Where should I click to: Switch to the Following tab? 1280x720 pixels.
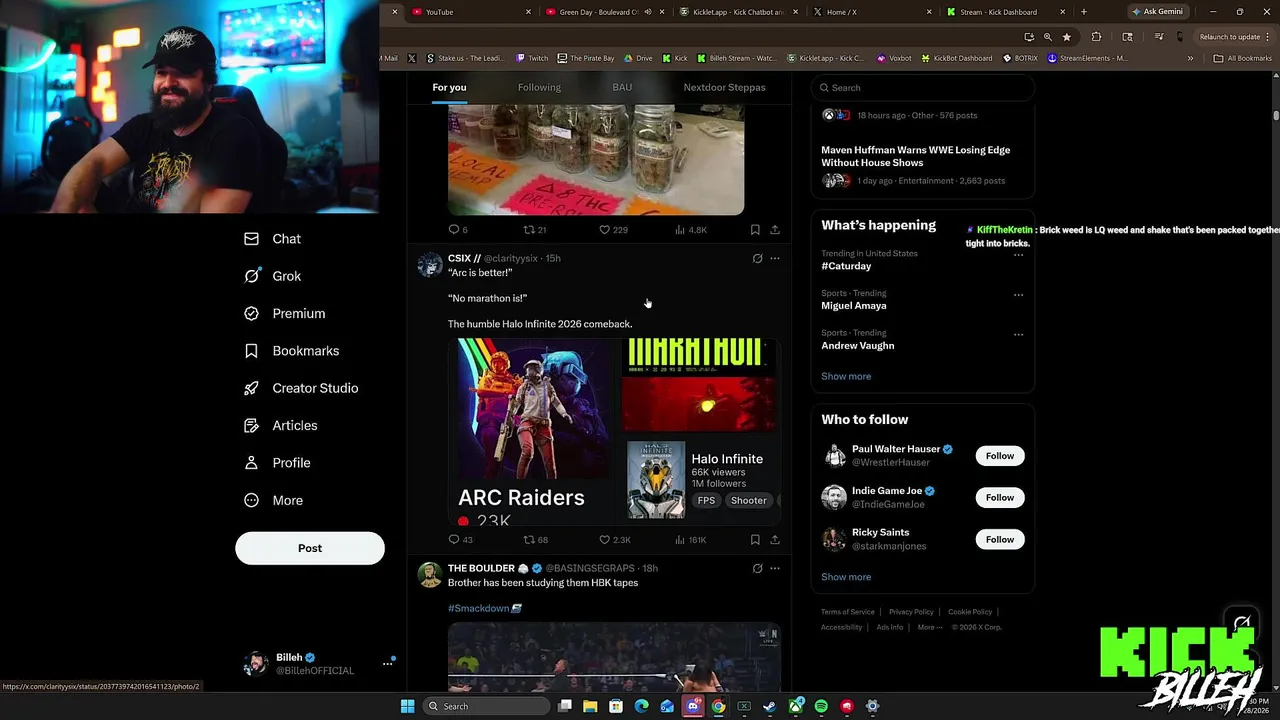pos(539,87)
